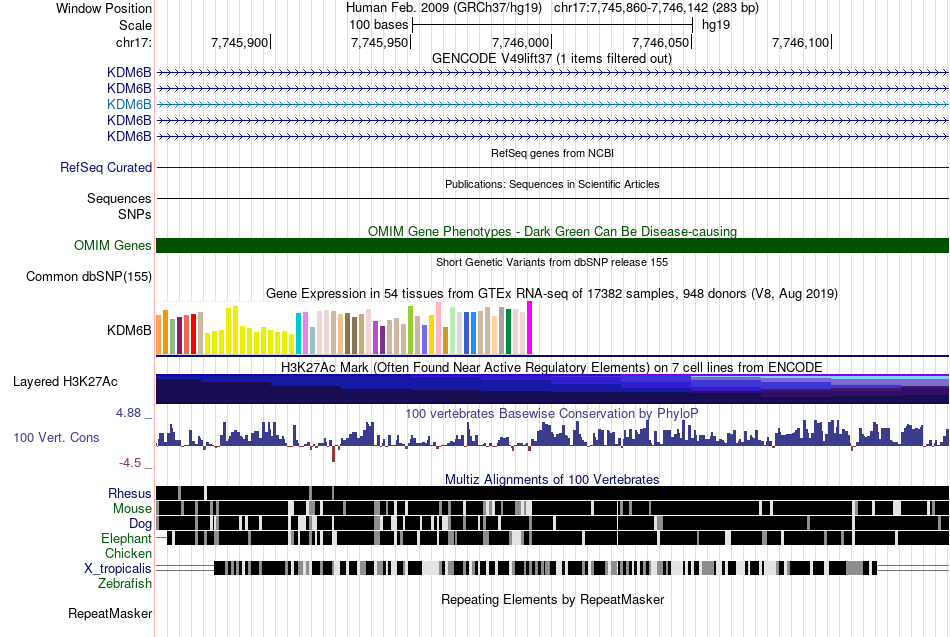
Task: Click the Scale label on the left
Action: 135,25
